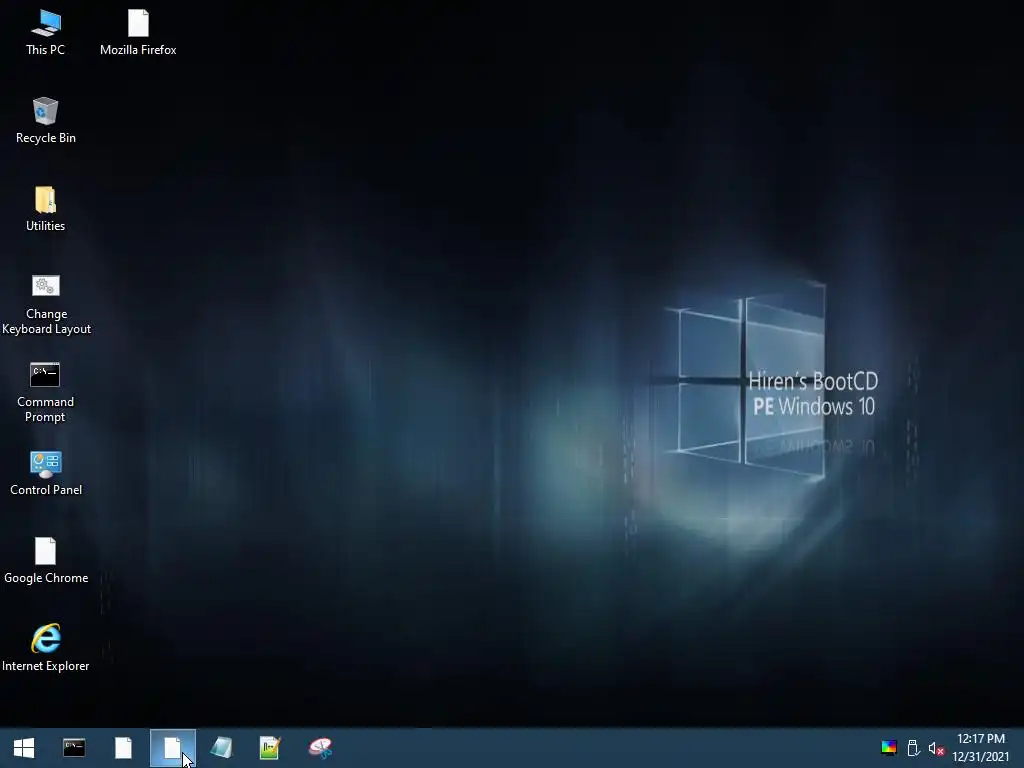Viewport: 1024px width, 768px height.
Task: Click the USB safely remove tray icon
Action: coord(913,748)
